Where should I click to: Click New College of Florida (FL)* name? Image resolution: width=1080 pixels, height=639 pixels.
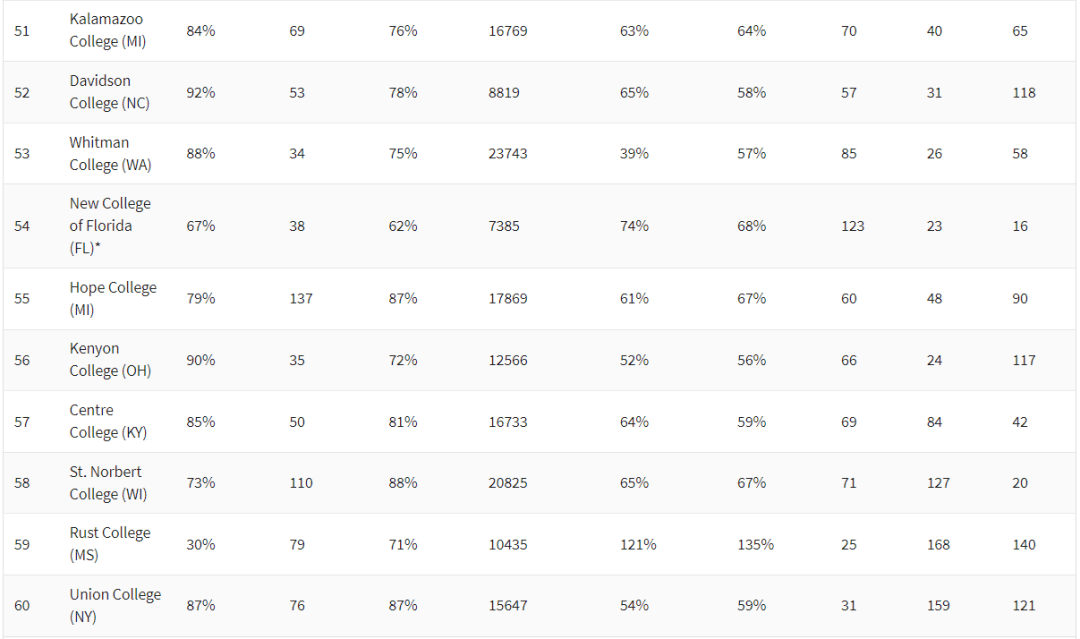pos(110,225)
